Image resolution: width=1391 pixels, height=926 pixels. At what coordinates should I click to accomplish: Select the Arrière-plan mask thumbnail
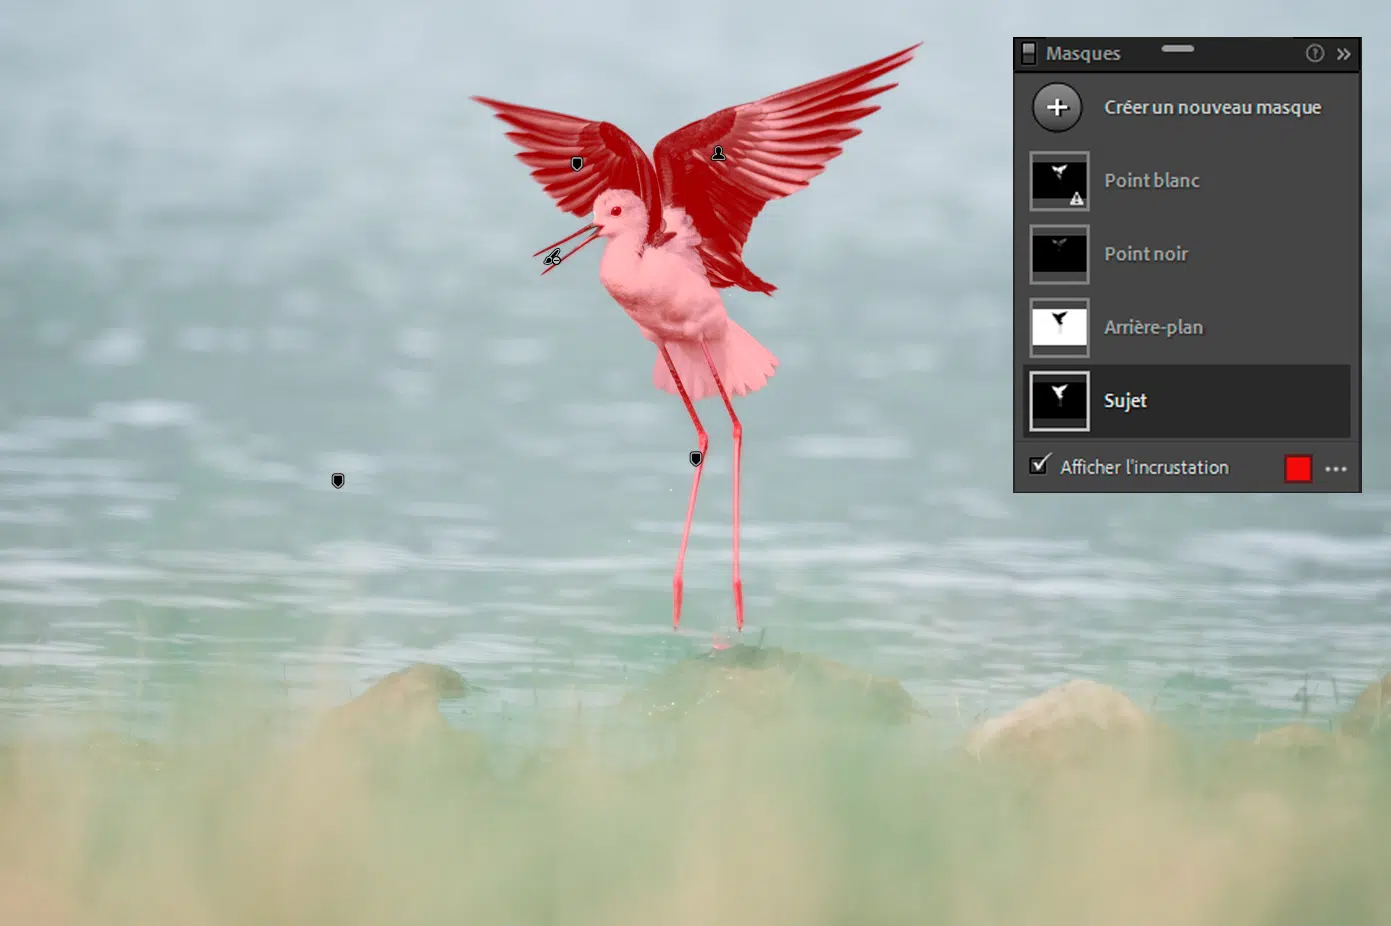[x=1059, y=327]
